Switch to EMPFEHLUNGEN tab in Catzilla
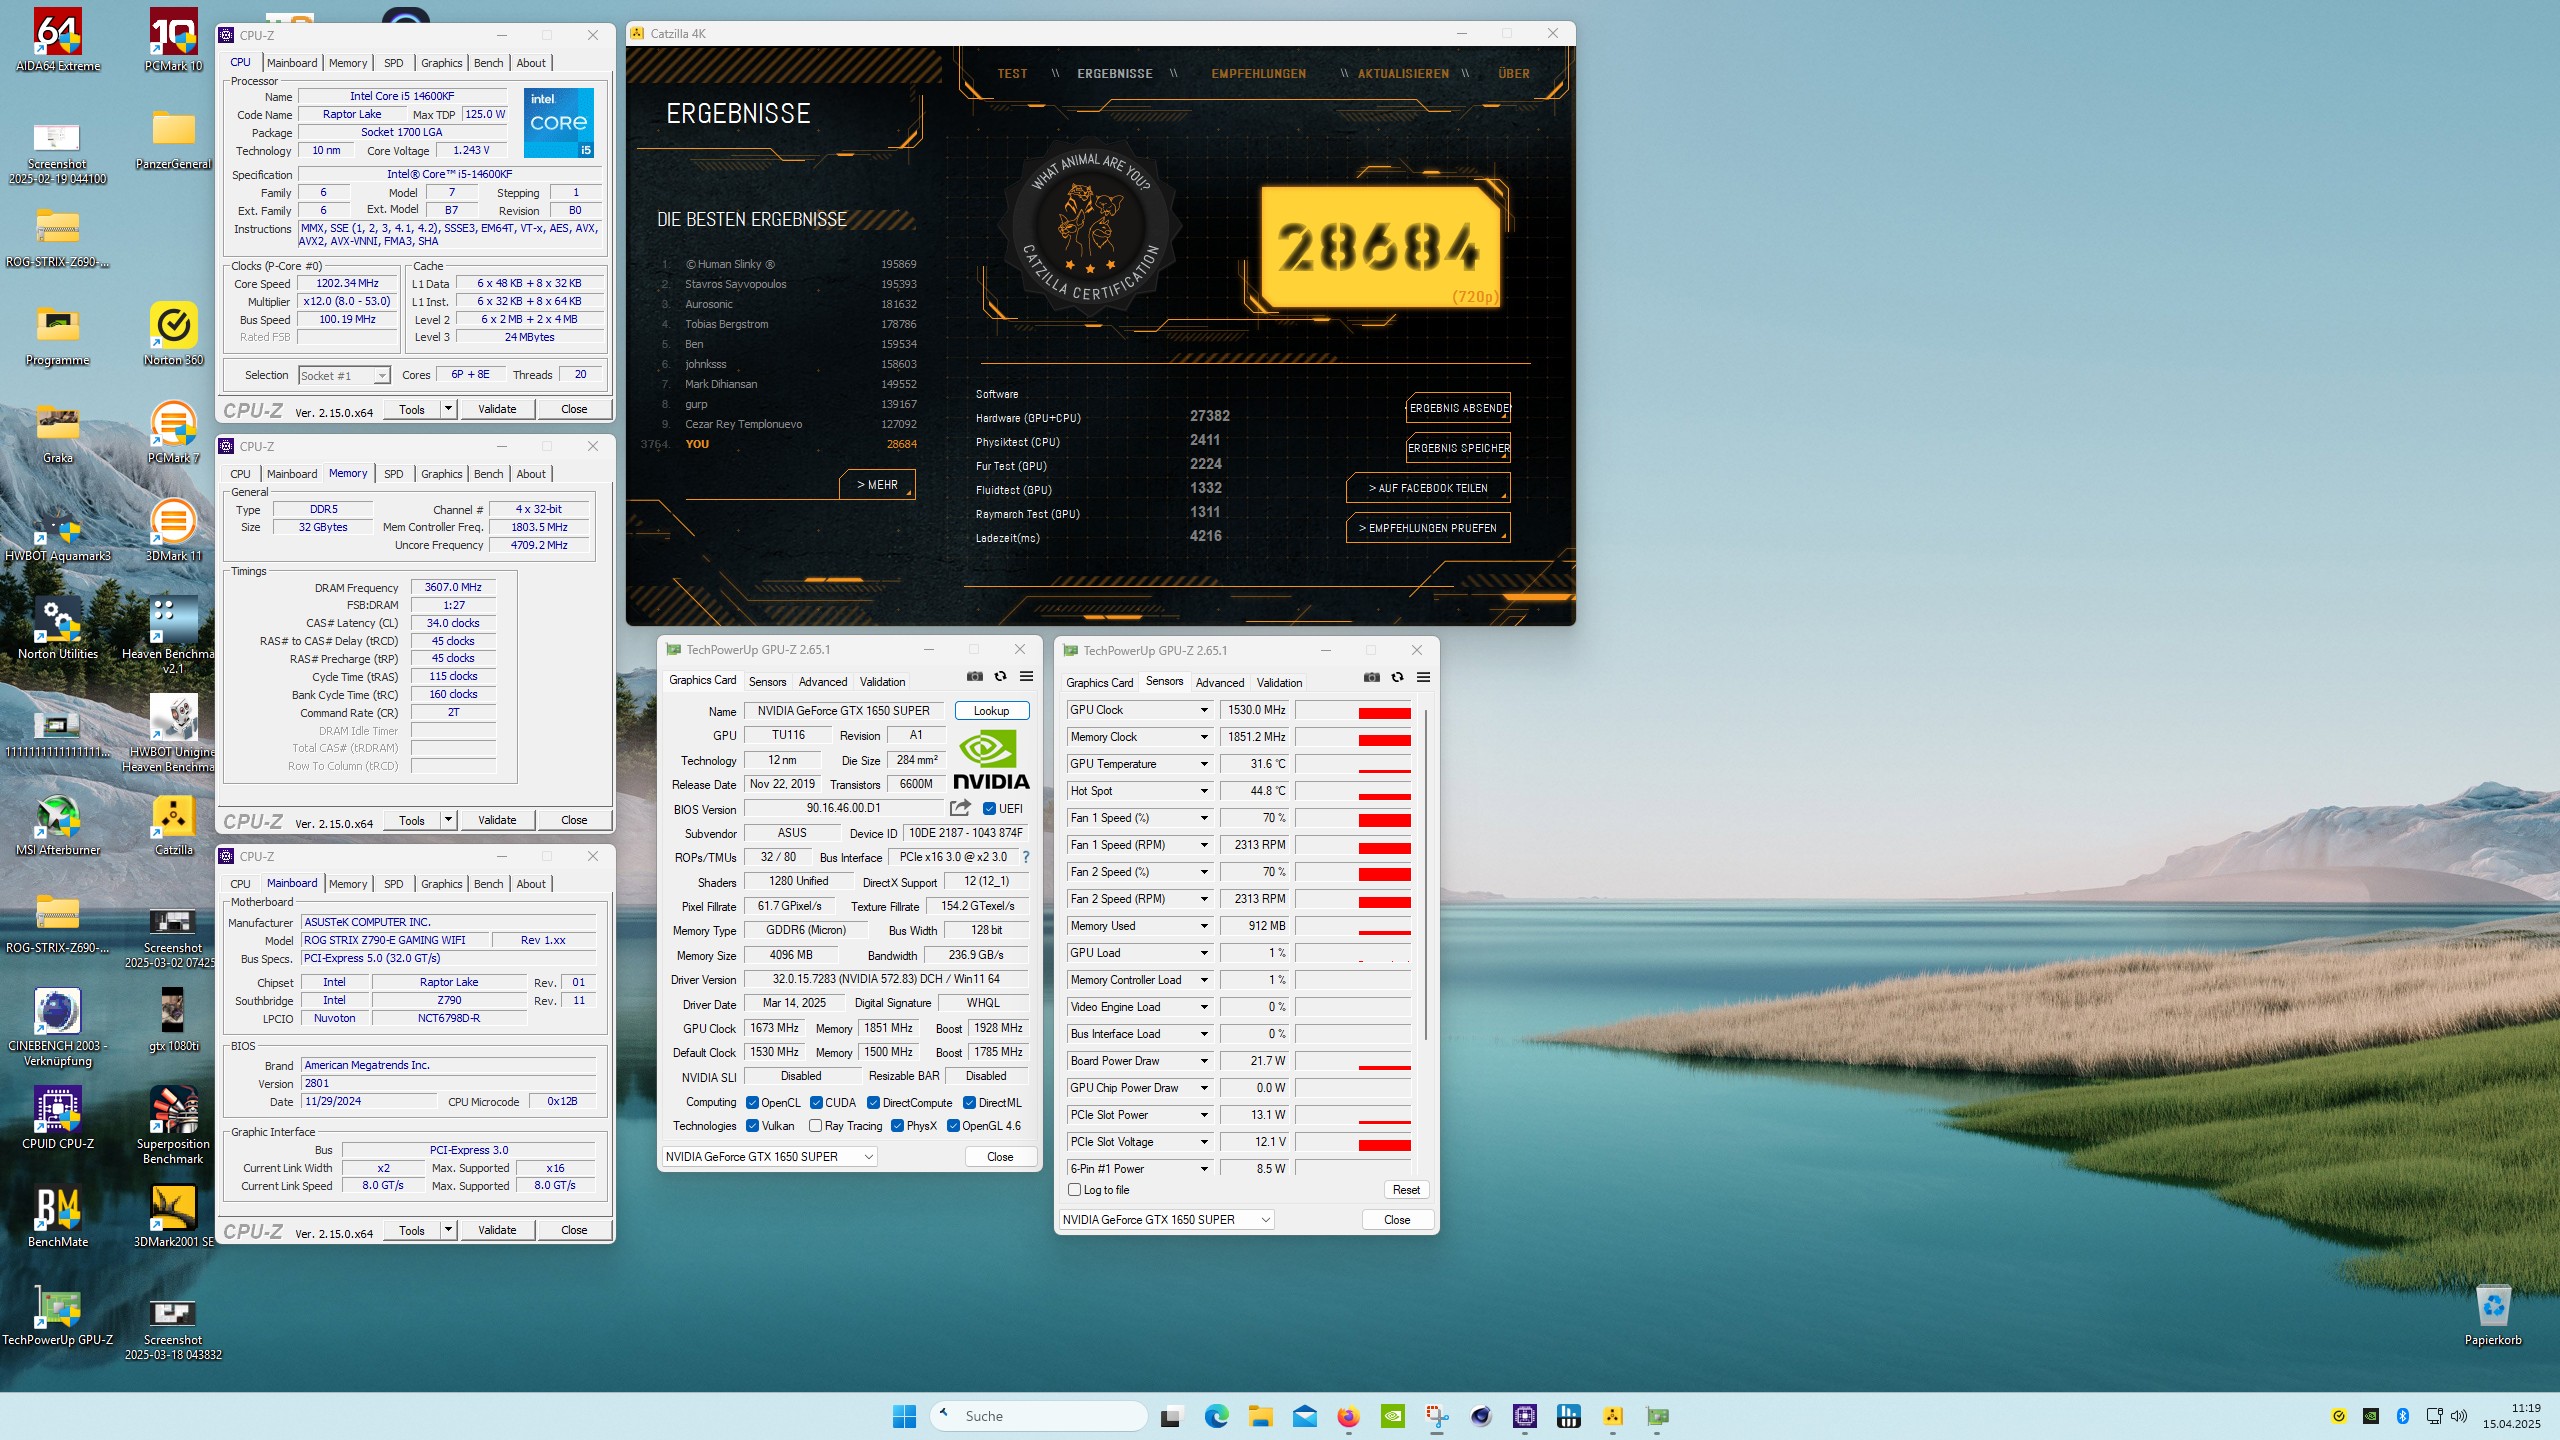This screenshot has height=1440, width=2560. coord(1258,74)
